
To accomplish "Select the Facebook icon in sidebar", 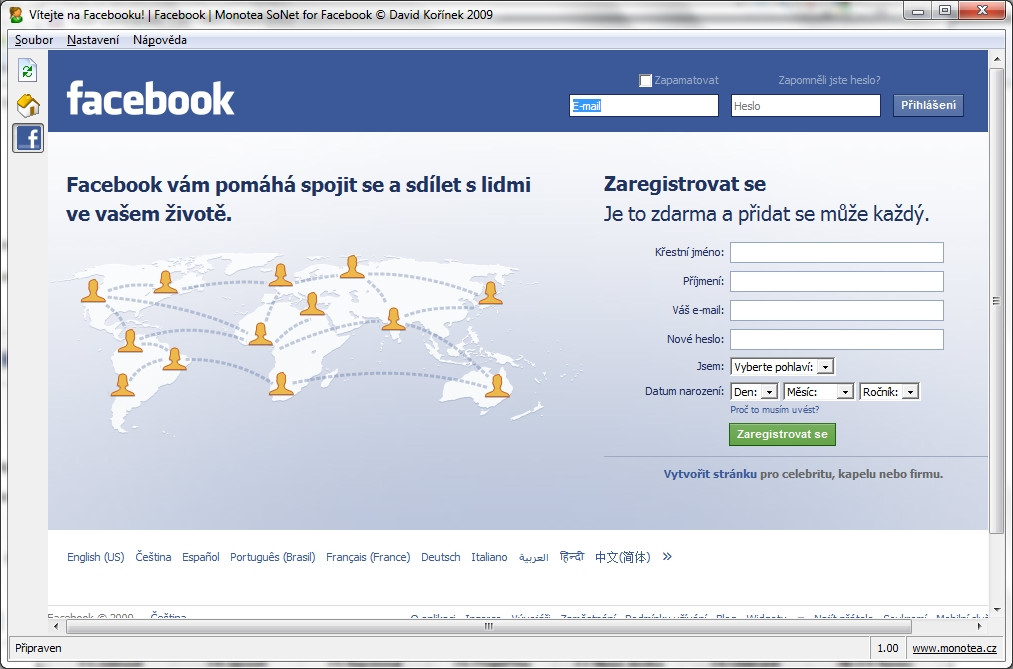I will (x=28, y=138).
